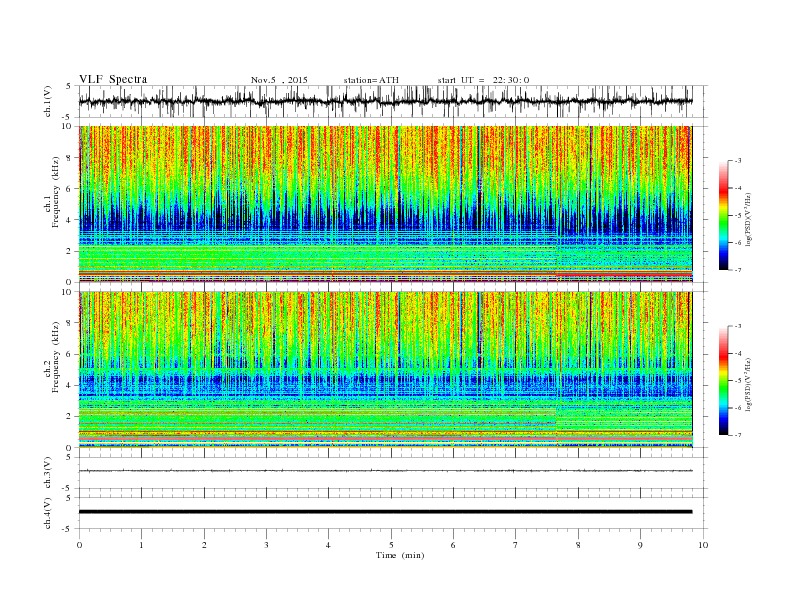Click the "3" tick label on time axis
The image size is (792, 612).
[x=266, y=545]
